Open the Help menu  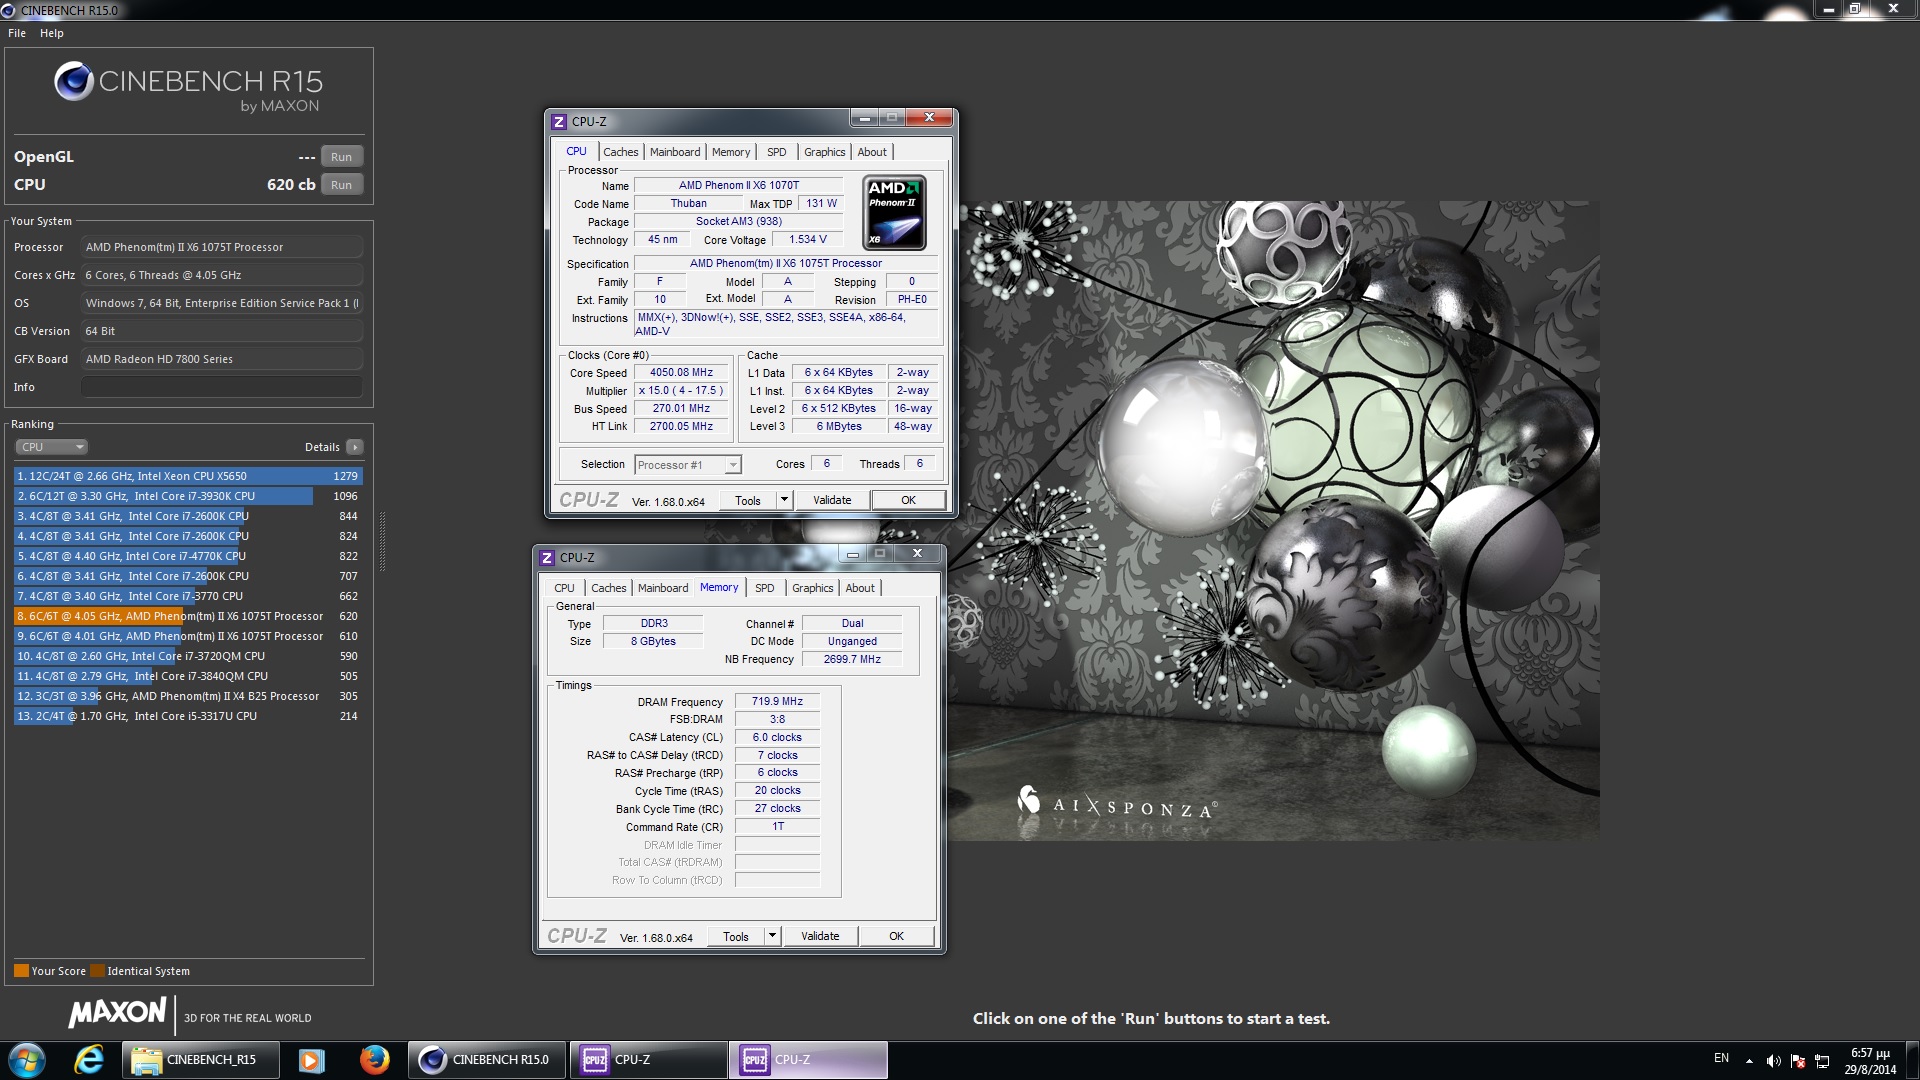pos(52,33)
